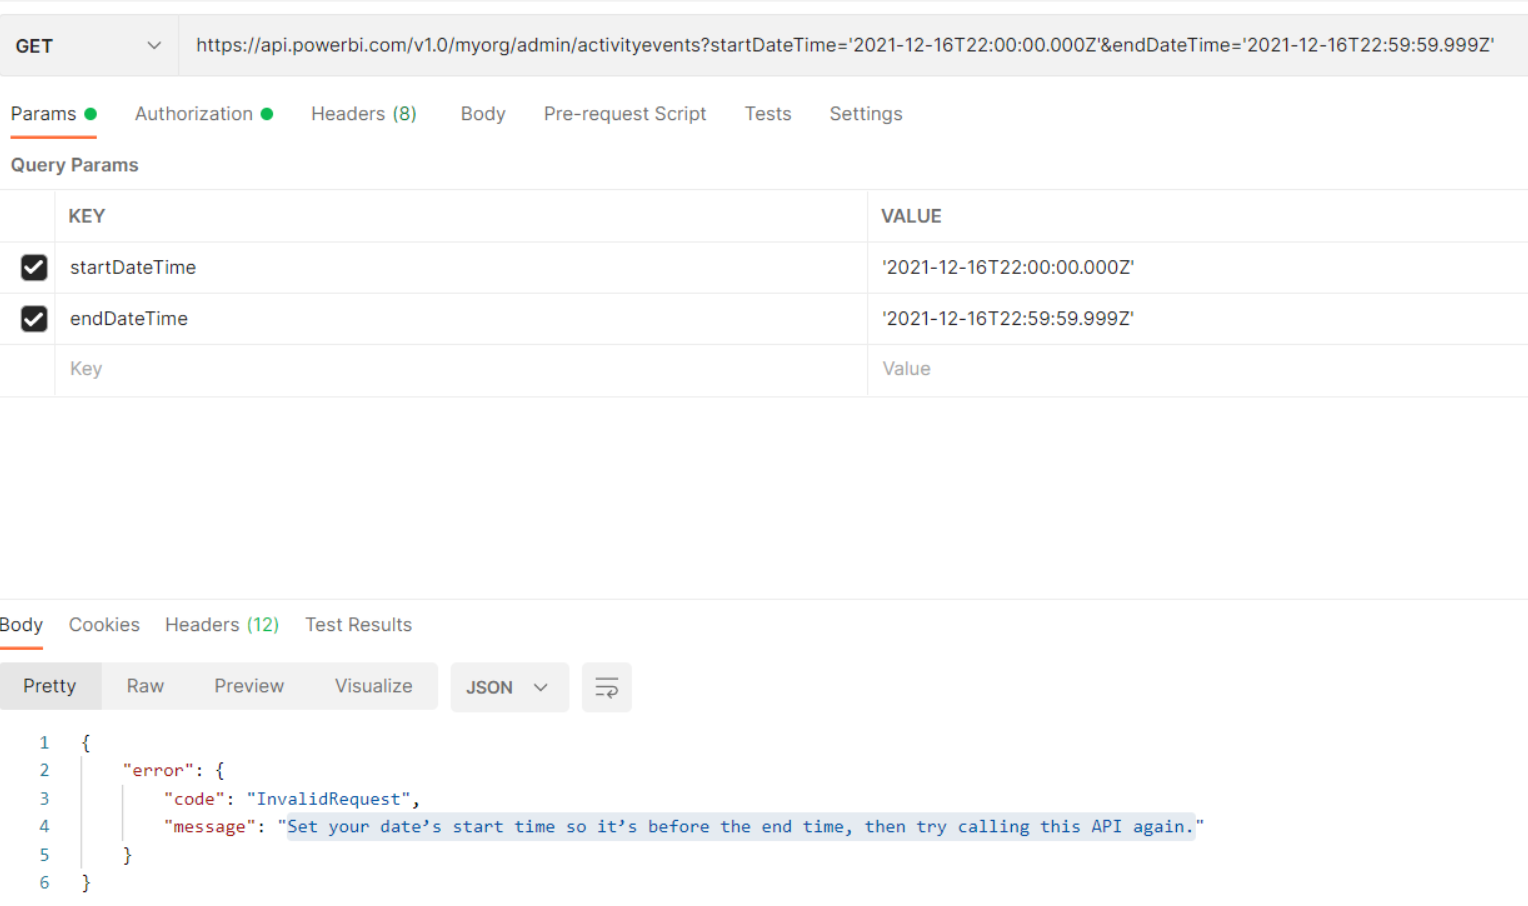Click the empty Key placeholder cell
Image resolution: width=1528 pixels, height=906 pixels.
(460, 369)
